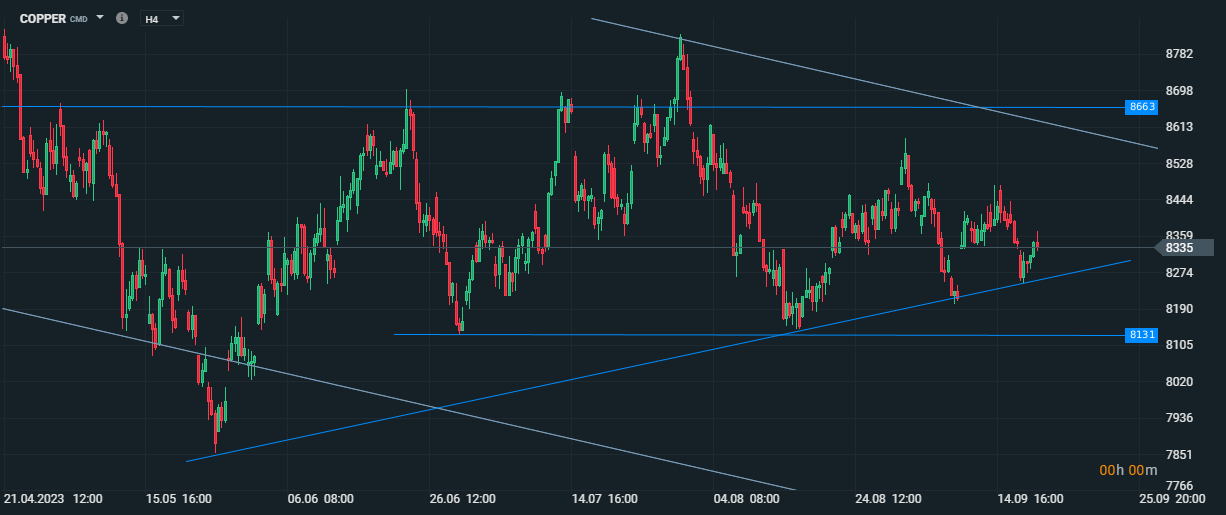Click the 8613 price axis value

pyautogui.click(x=1180, y=127)
